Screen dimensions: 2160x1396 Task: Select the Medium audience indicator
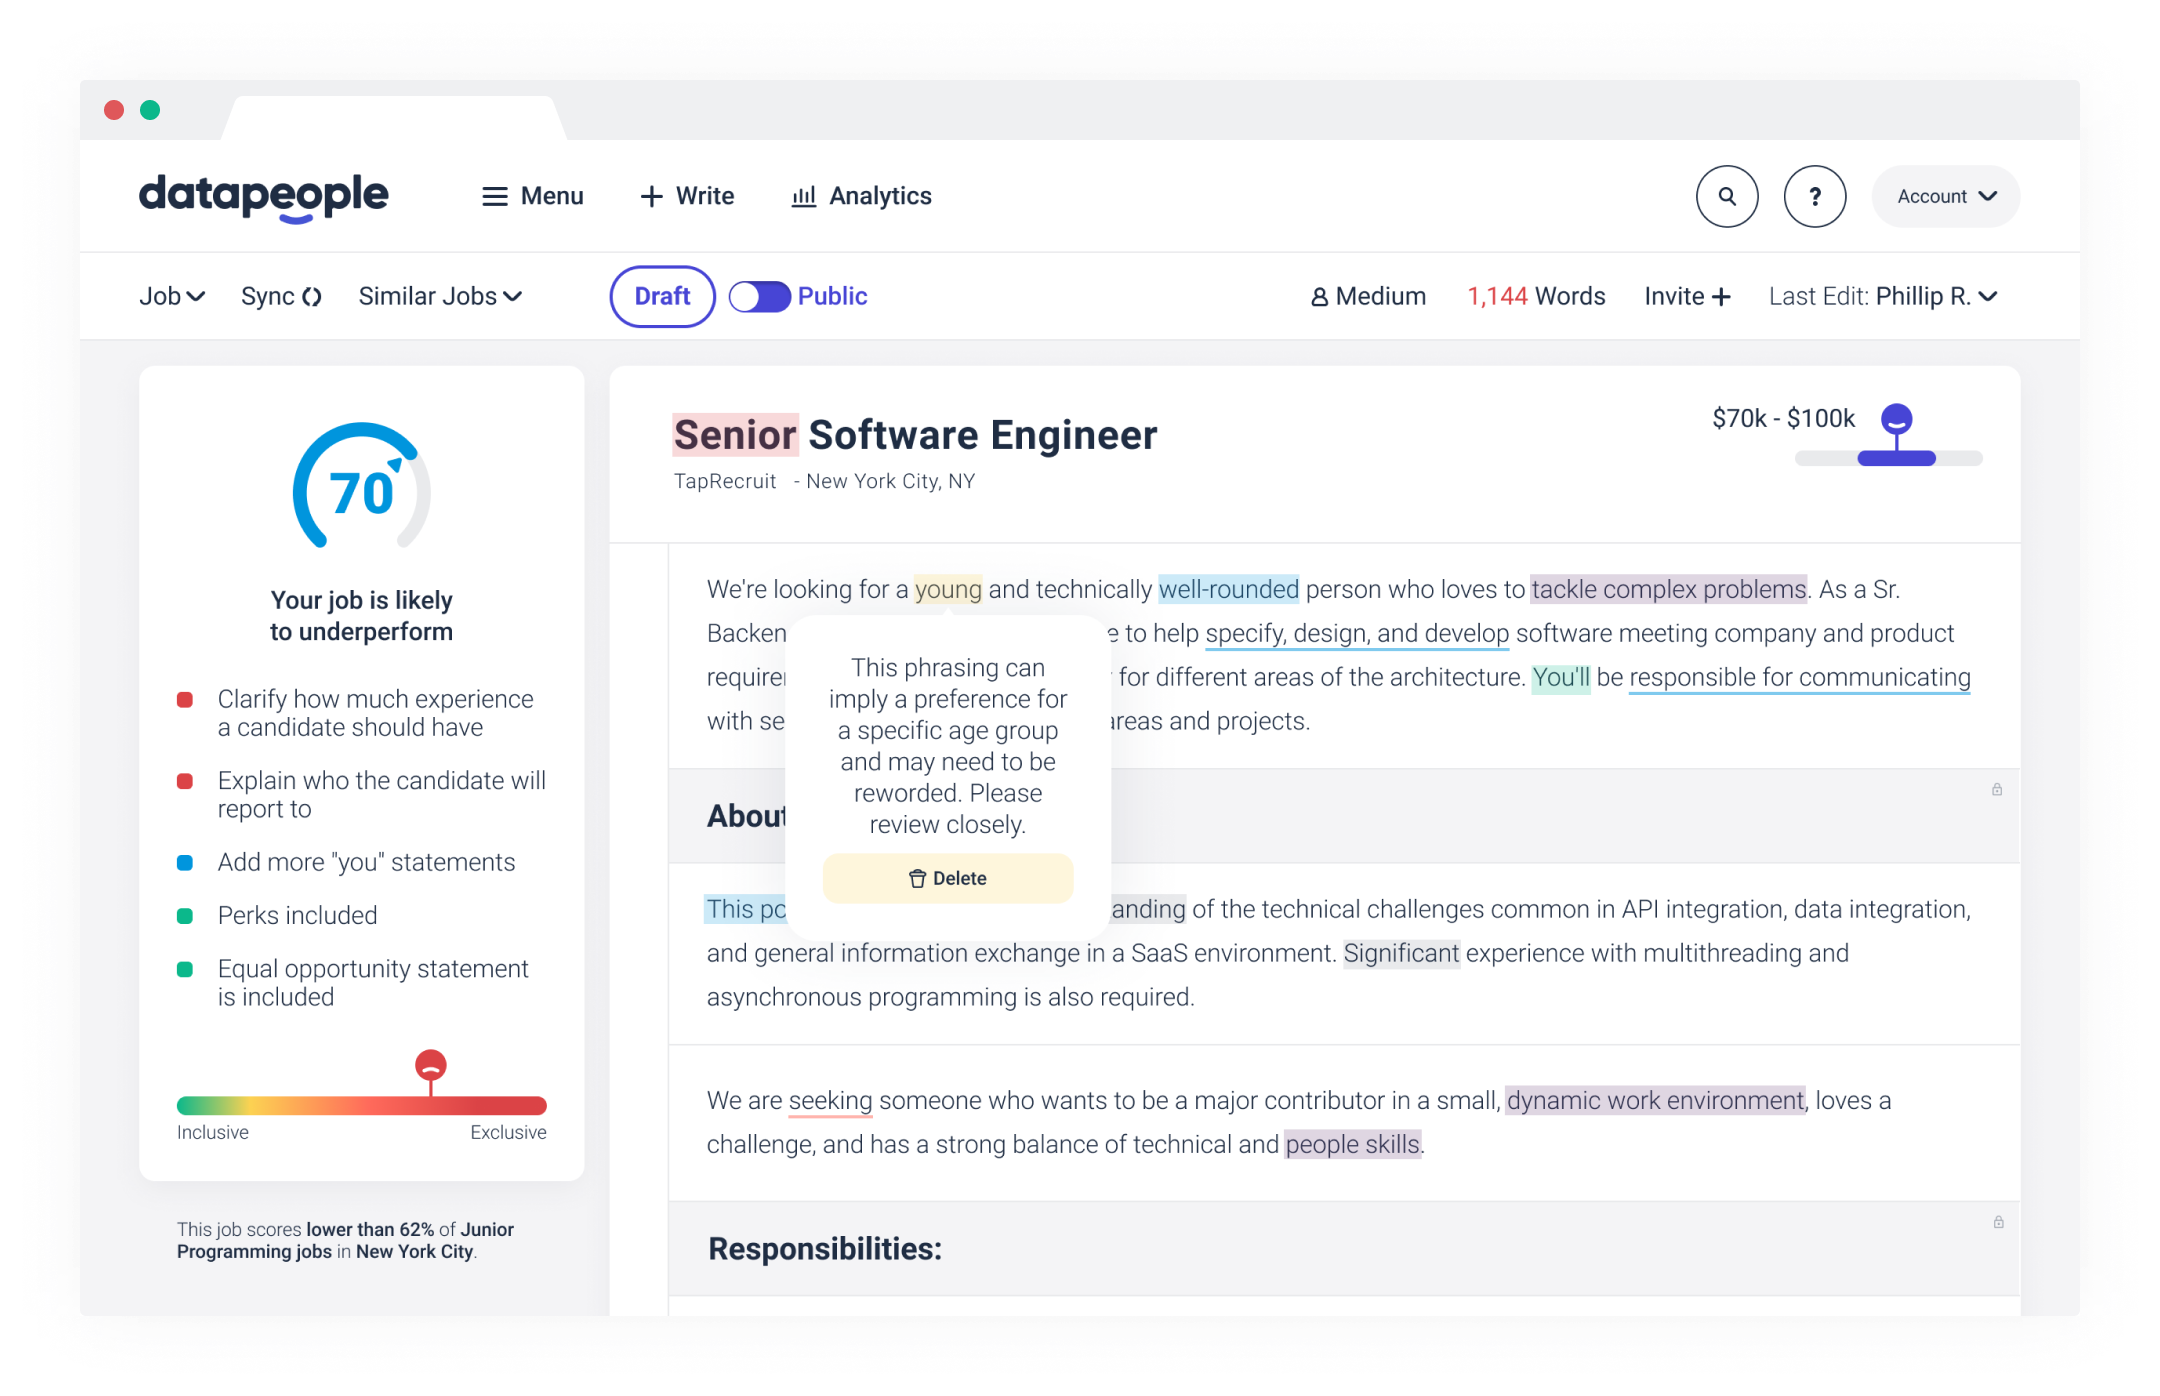coord(1367,296)
